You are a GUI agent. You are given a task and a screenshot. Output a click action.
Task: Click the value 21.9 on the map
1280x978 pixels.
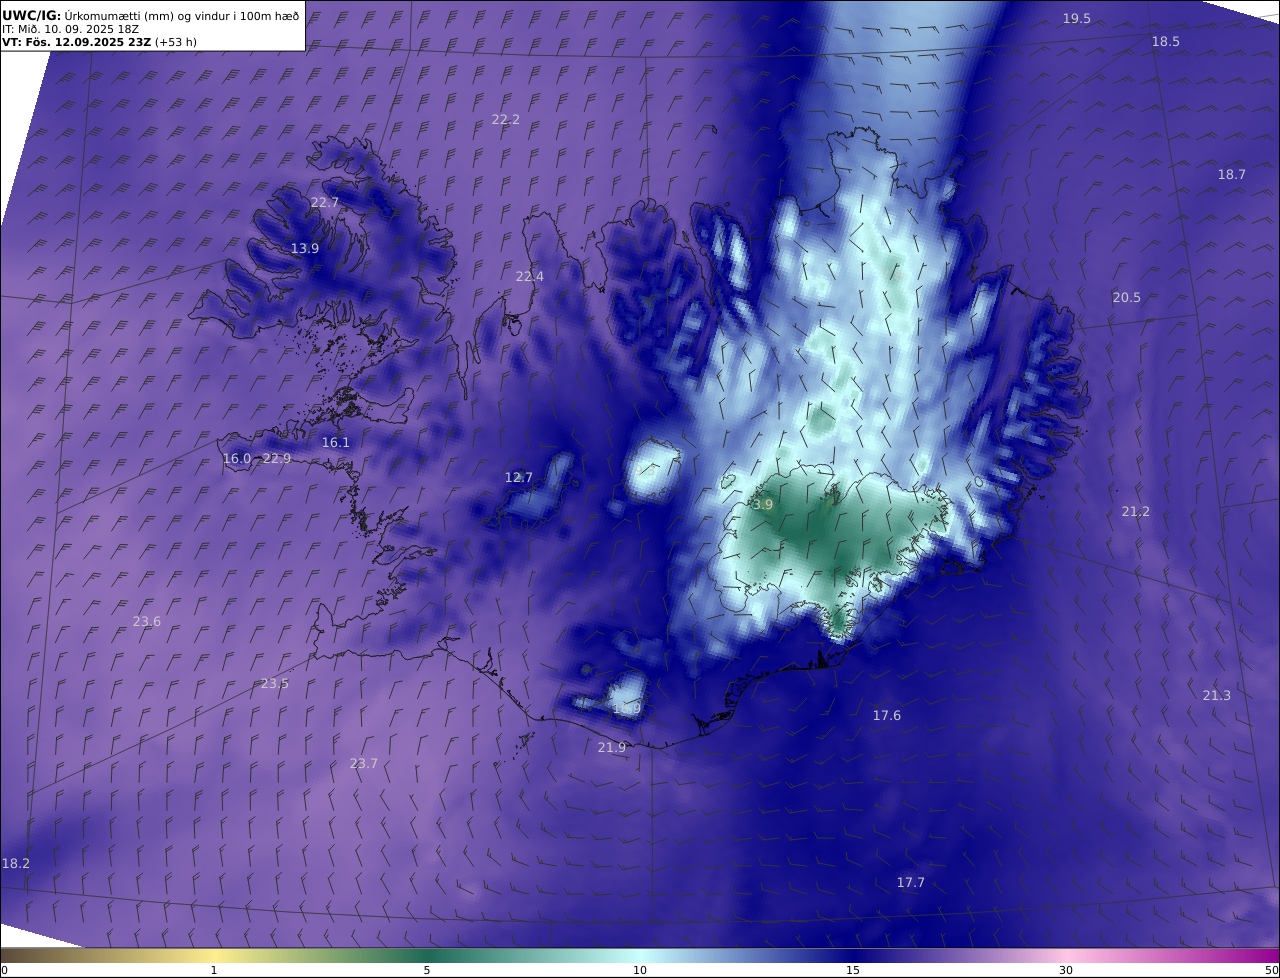(x=612, y=748)
